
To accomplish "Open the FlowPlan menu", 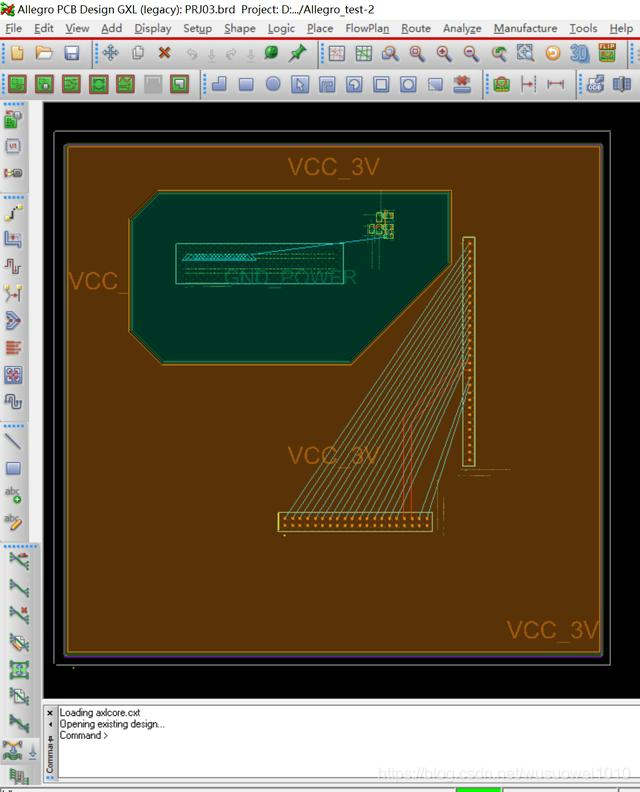I will pos(367,28).
